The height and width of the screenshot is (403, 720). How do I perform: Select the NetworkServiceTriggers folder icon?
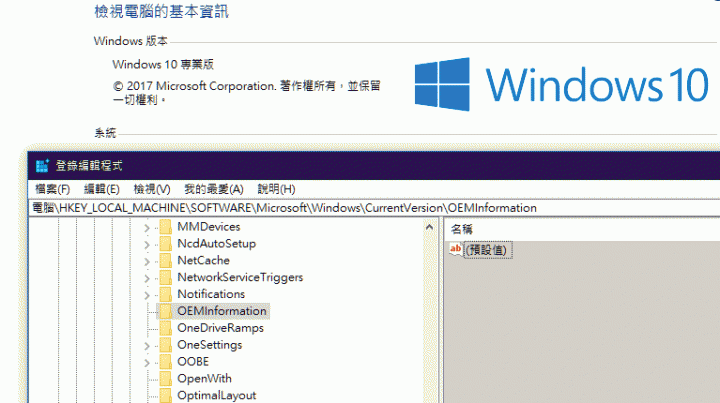pos(165,277)
